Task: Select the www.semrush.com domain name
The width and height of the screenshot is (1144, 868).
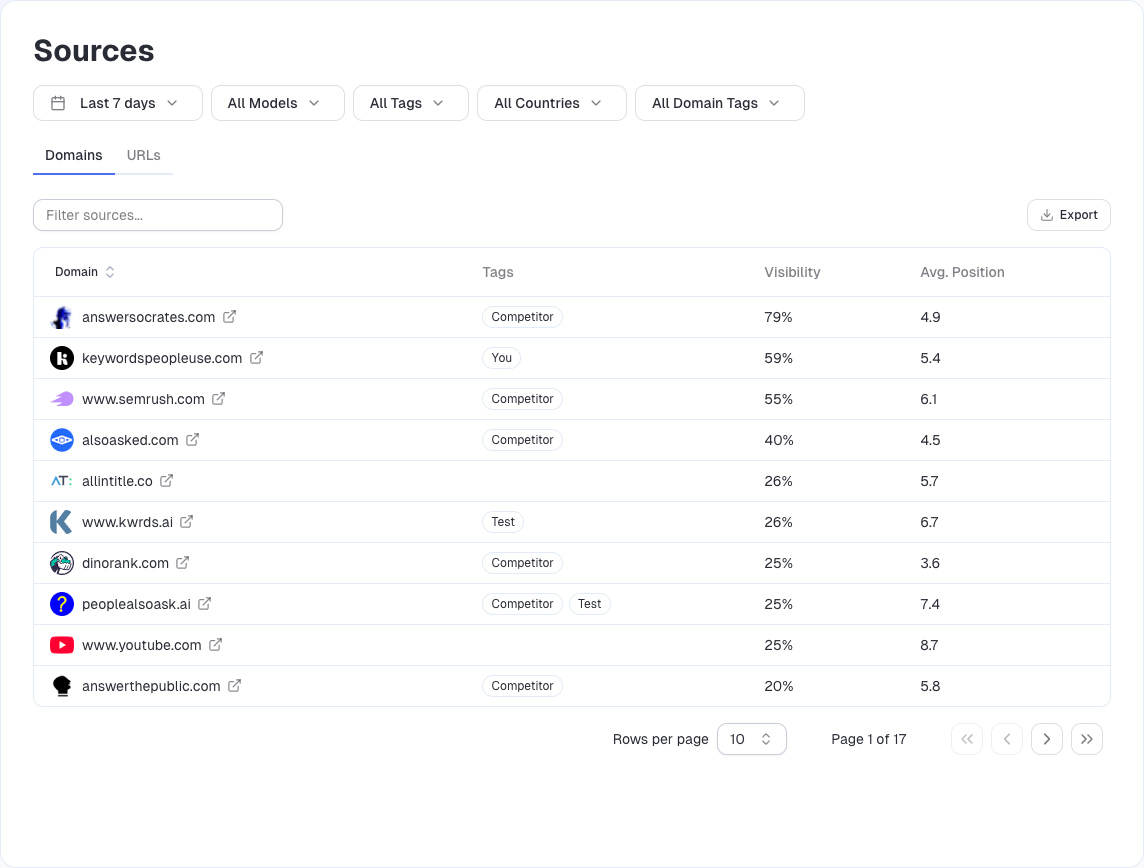Action: tap(143, 399)
